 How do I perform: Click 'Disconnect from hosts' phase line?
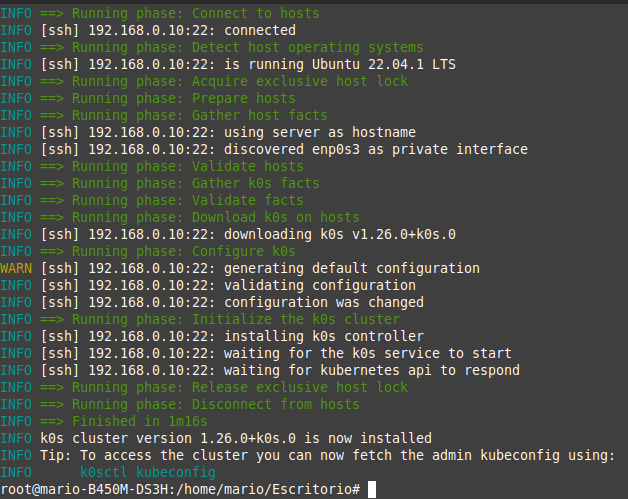180,404
